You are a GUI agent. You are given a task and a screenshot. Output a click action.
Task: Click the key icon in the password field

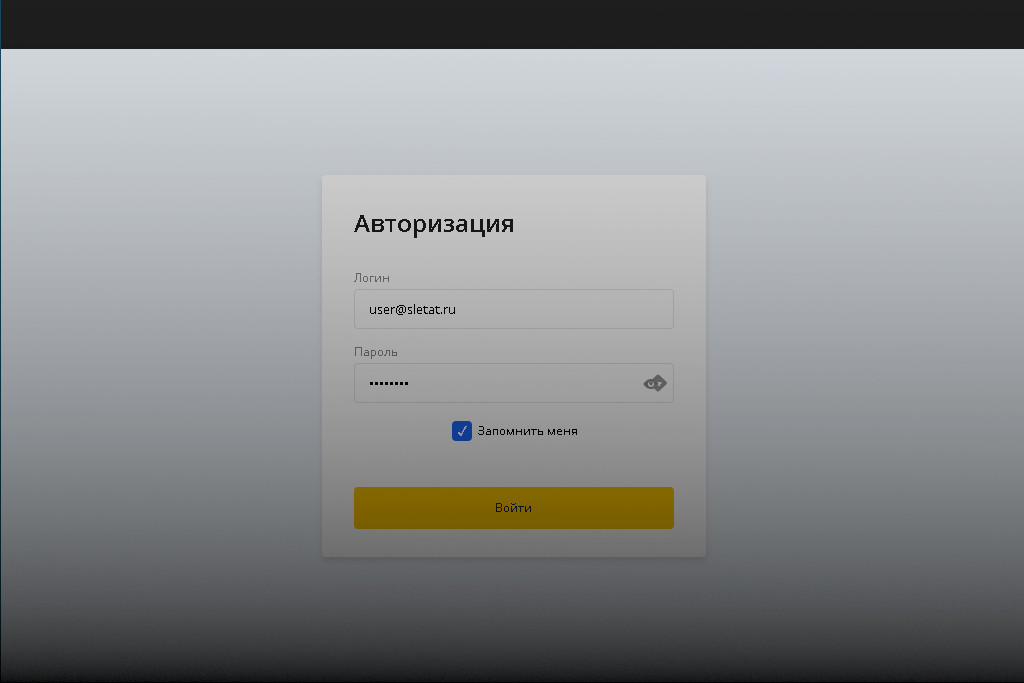pyautogui.click(x=654, y=383)
